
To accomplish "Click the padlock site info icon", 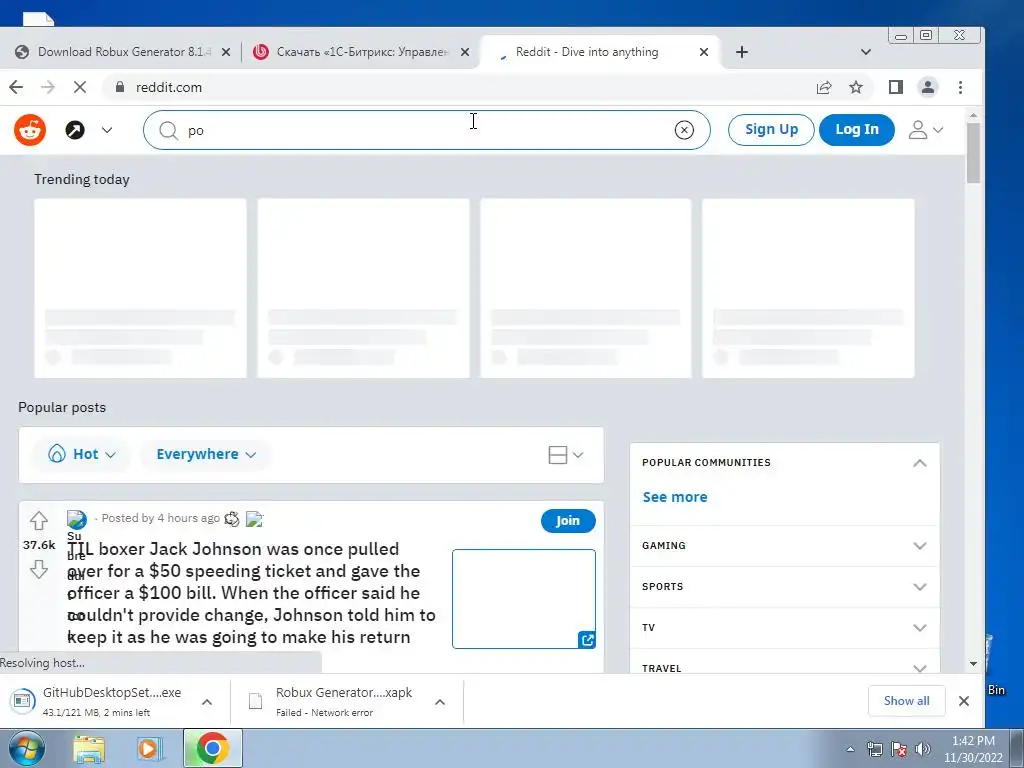I will 120,87.
